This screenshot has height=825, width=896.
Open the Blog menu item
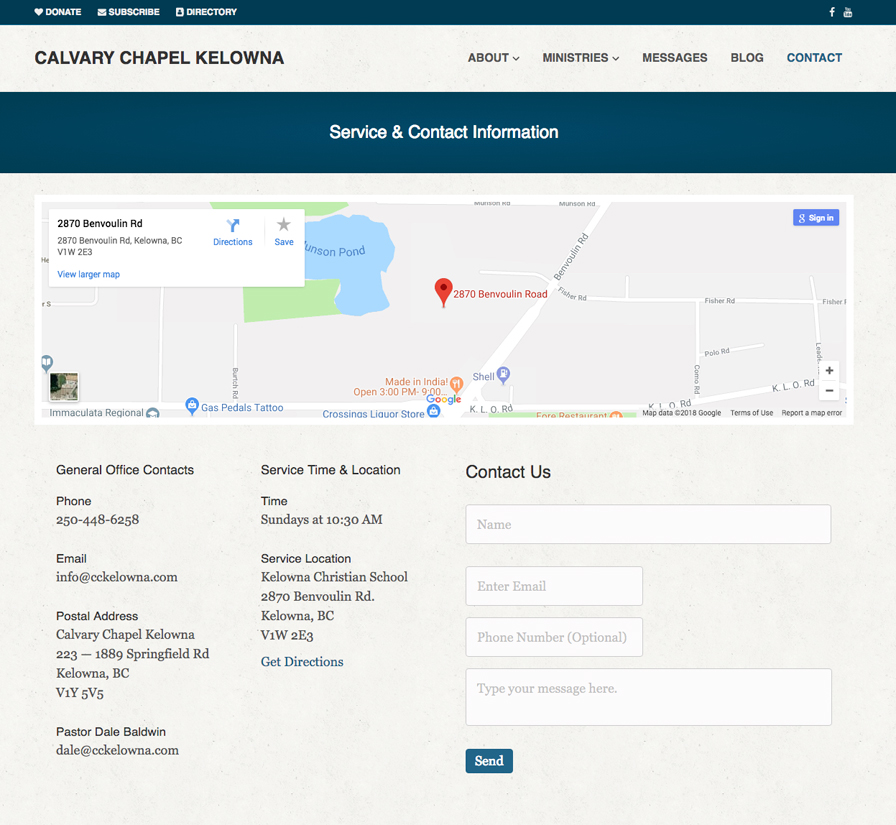point(747,58)
